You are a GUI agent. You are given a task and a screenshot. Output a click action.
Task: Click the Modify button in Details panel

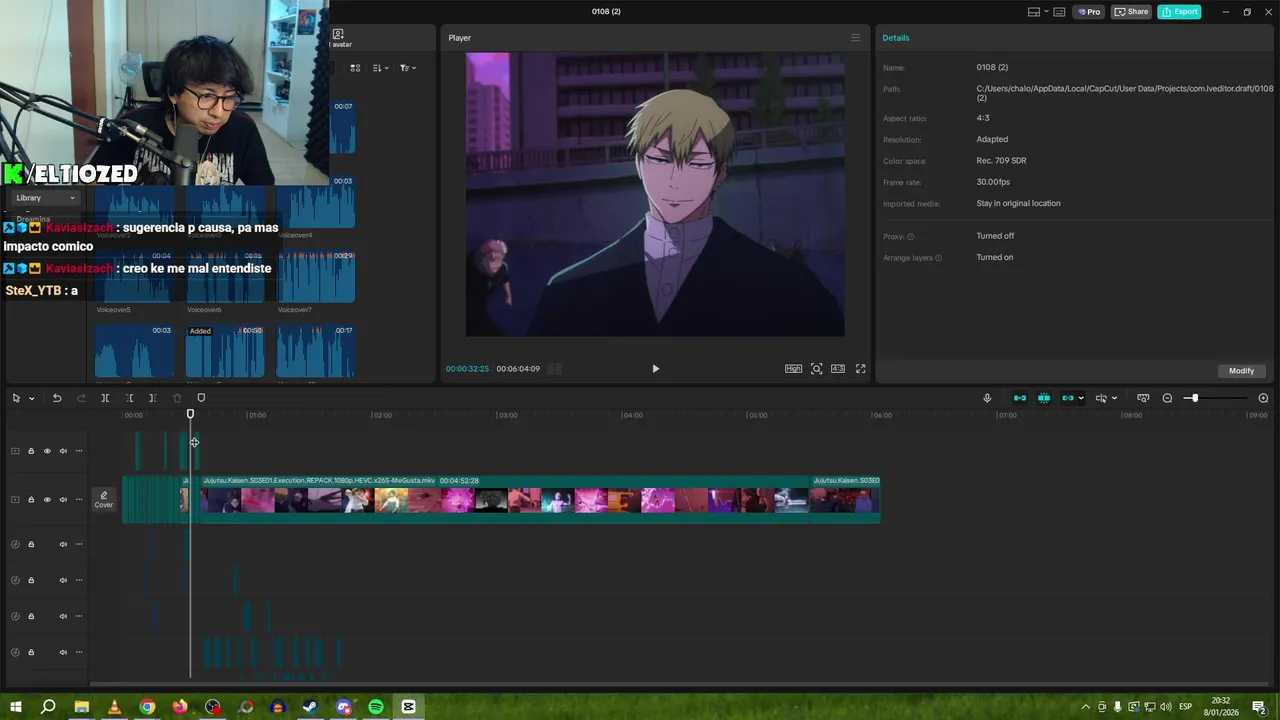coord(1241,371)
